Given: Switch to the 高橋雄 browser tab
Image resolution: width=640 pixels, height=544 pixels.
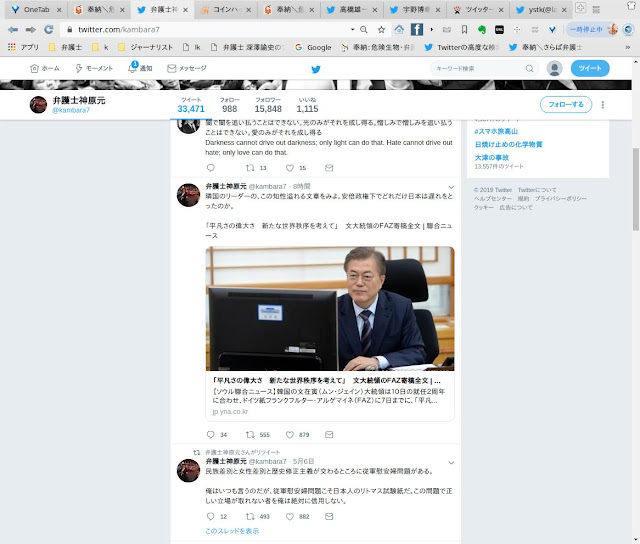Looking at the screenshot, I should coord(353,10).
